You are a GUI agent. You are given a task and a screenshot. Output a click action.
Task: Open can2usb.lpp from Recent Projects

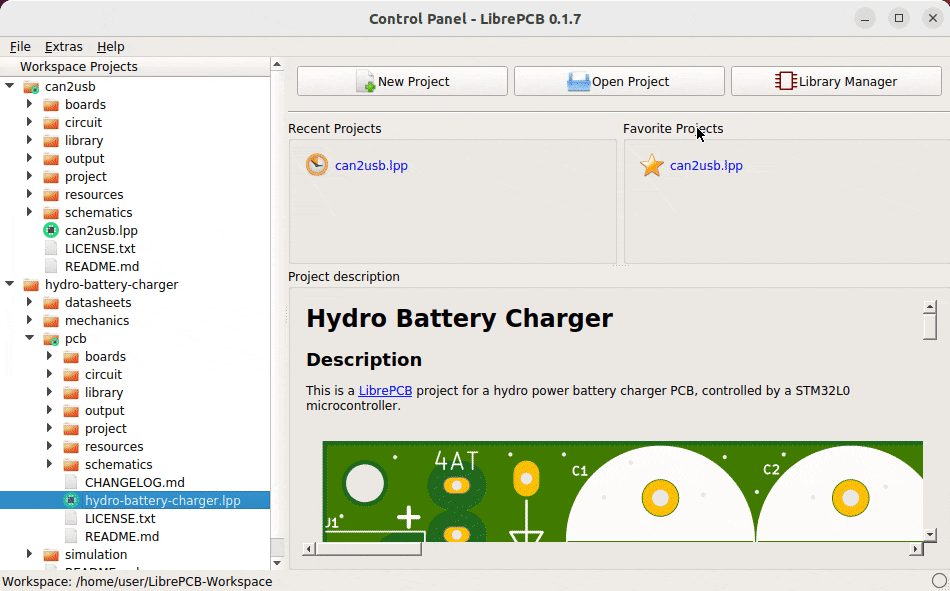click(371, 165)
